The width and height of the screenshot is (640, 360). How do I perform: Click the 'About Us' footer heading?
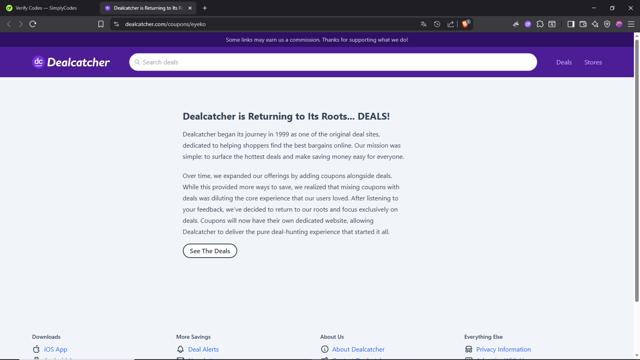[x=332, y=337]
